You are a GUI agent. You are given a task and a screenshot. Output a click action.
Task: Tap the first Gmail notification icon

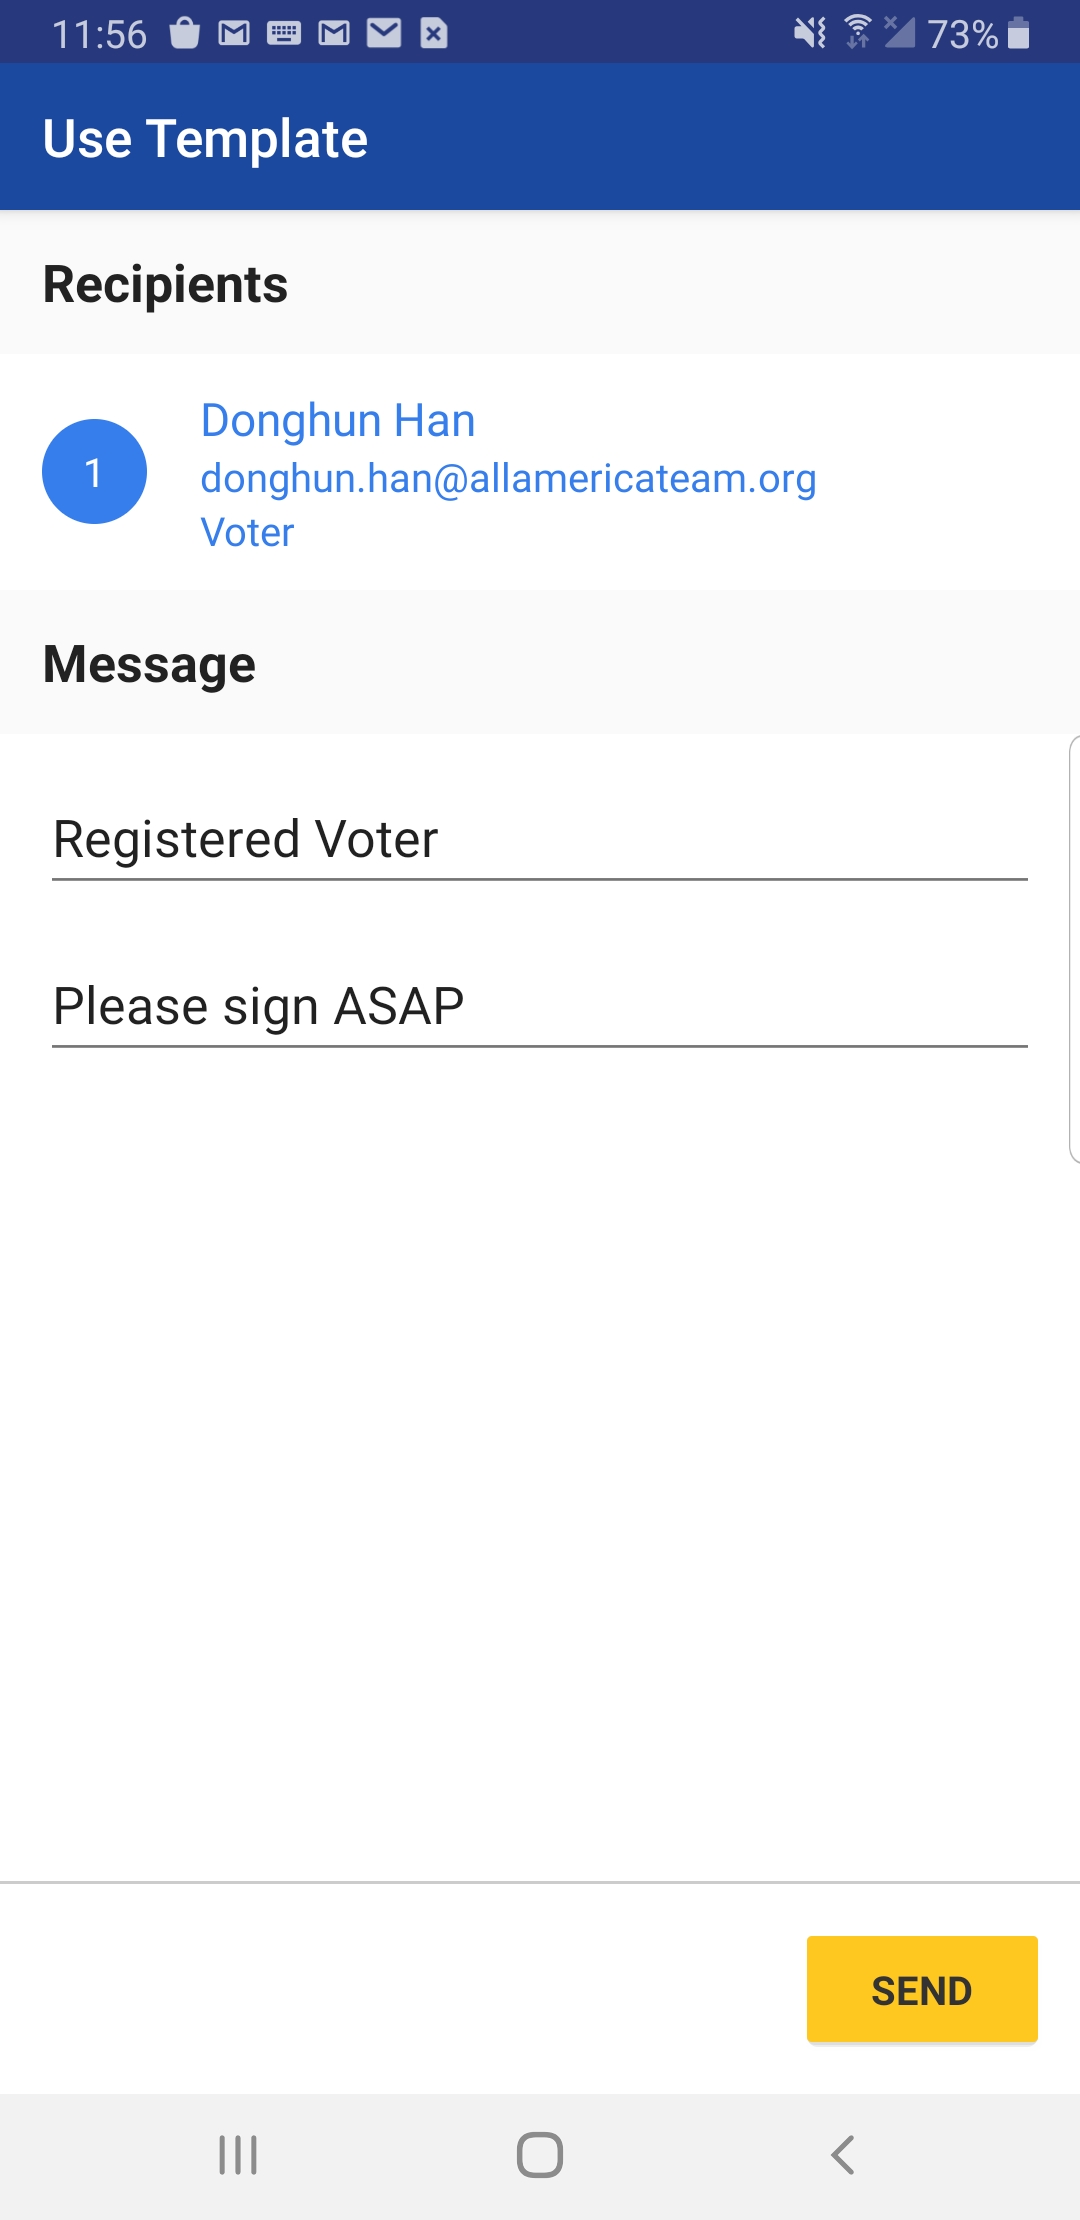234,34
